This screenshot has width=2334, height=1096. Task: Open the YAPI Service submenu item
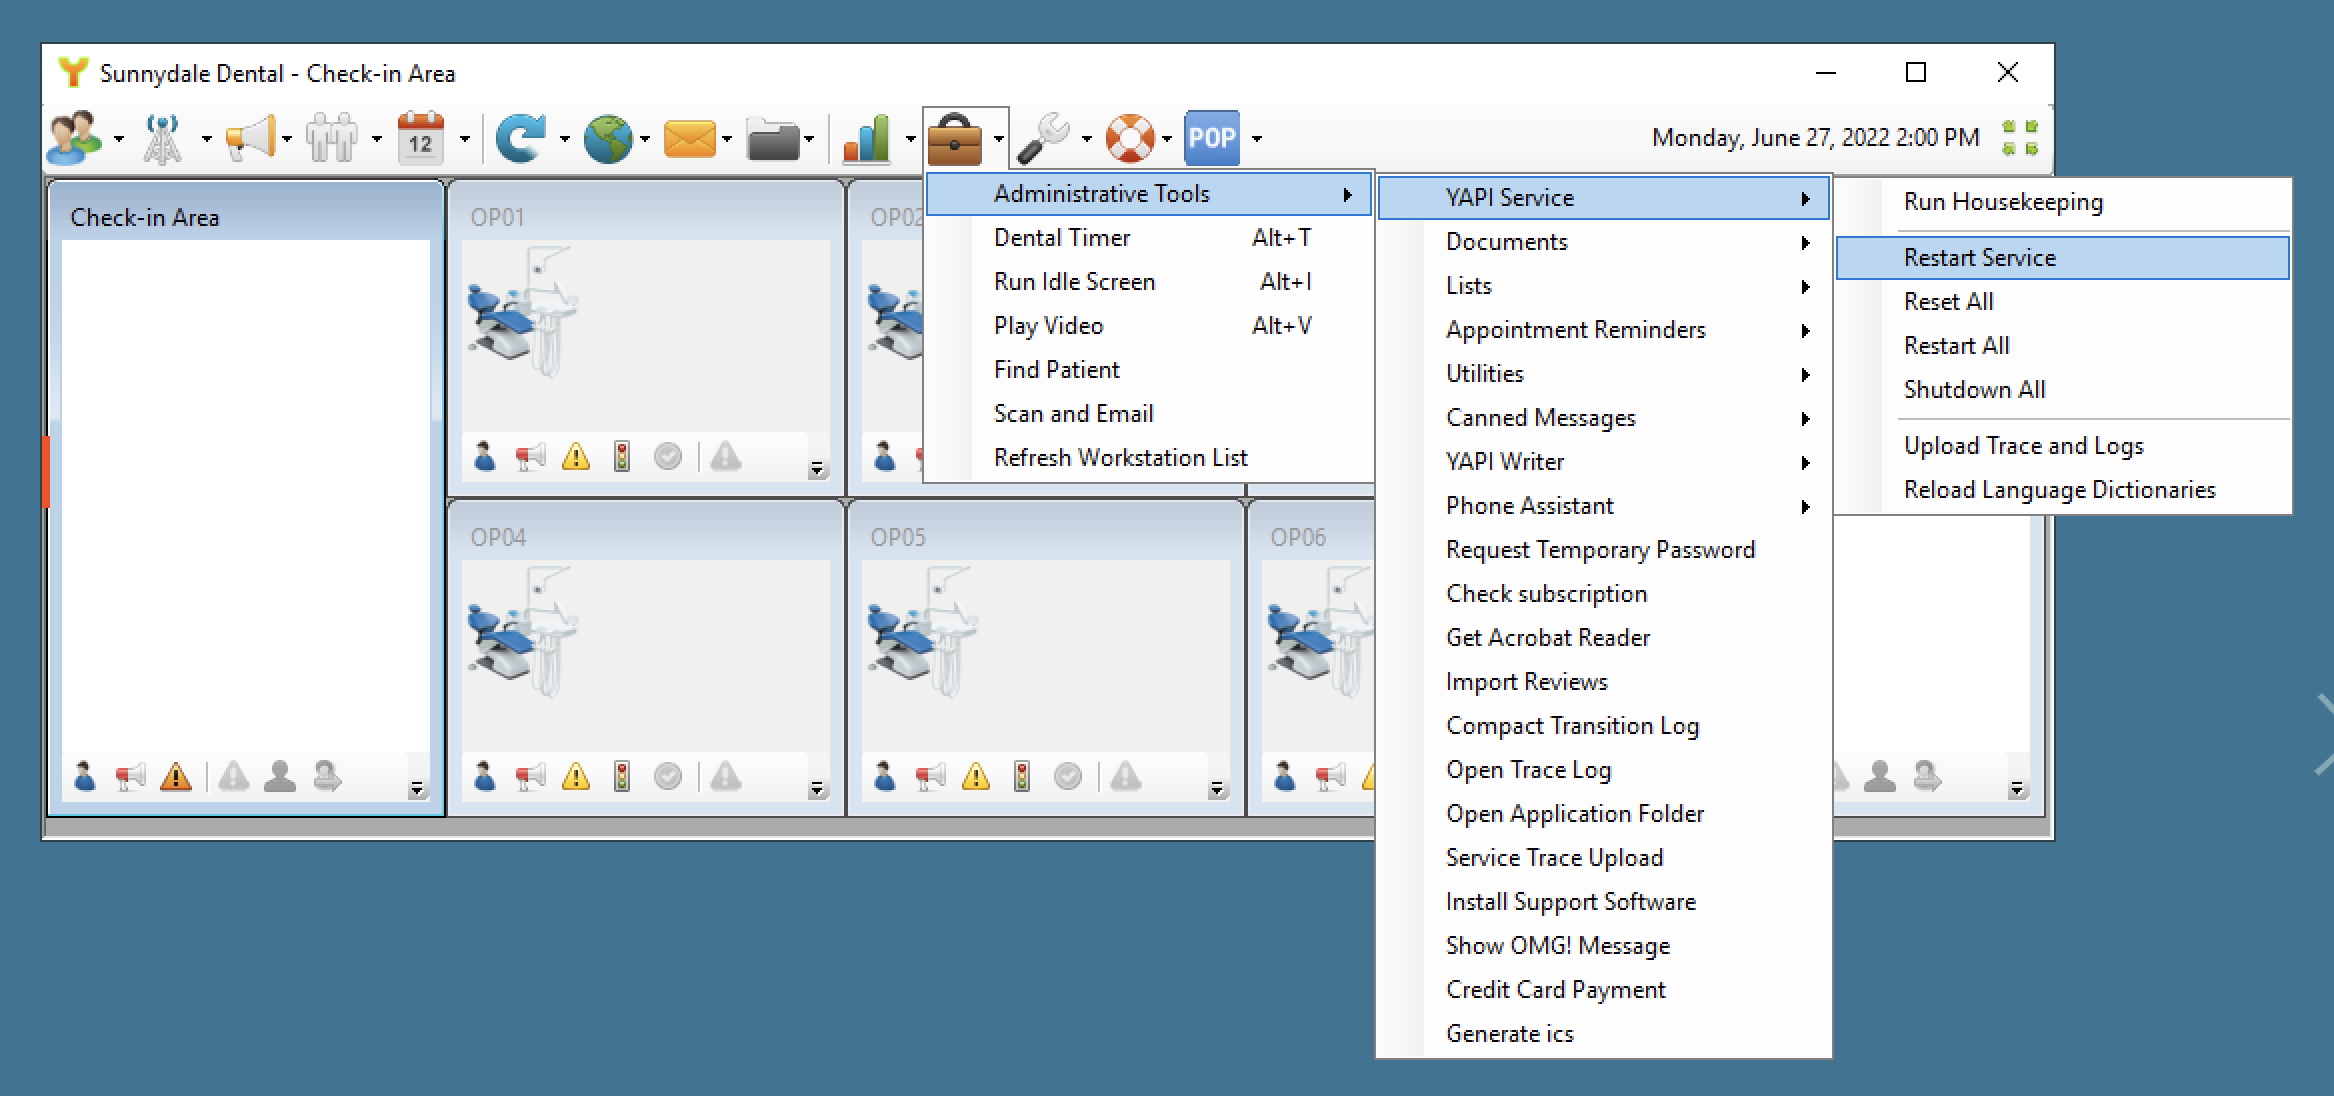[x=1604, y=198]
